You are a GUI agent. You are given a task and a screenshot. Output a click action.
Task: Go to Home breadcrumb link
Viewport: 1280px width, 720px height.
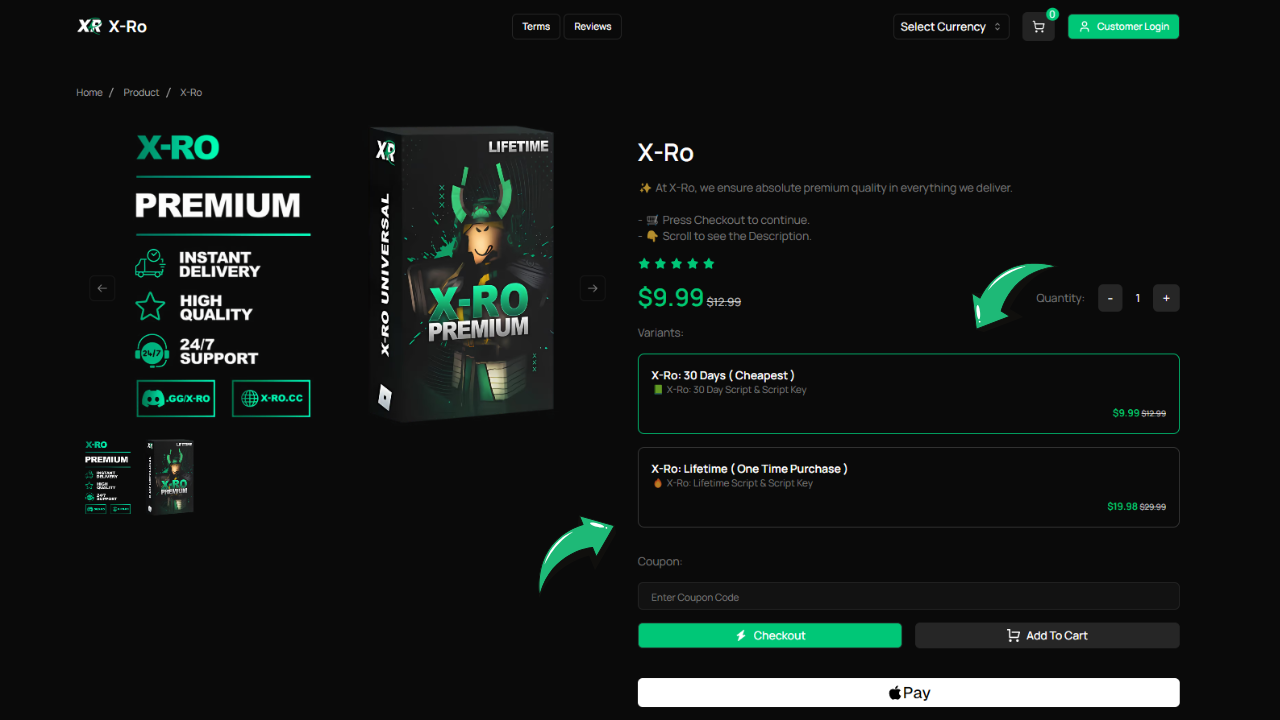point(89,92)
